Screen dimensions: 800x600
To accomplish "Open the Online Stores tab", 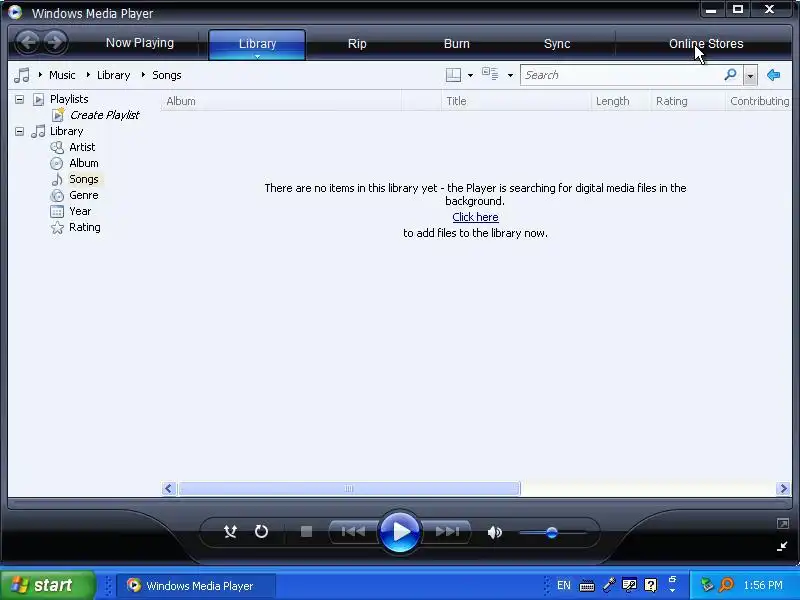I will (706, 44).
